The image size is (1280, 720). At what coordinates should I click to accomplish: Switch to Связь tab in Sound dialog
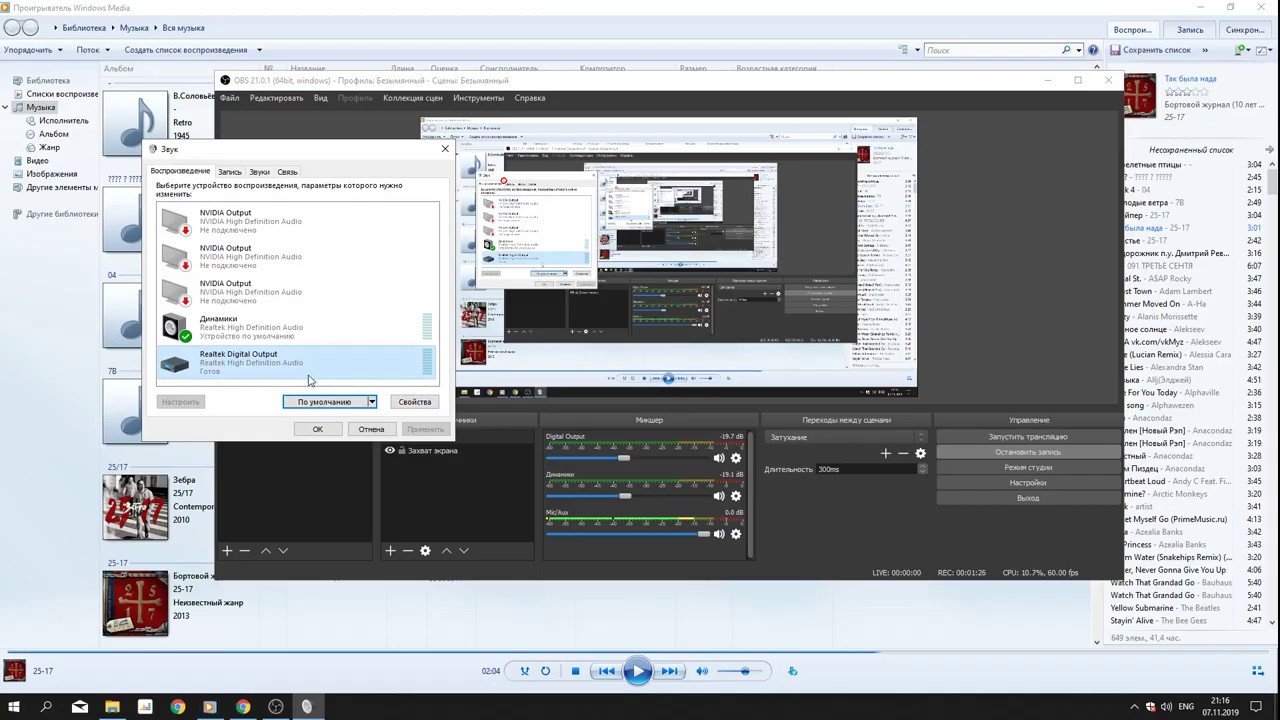click(287, 172)
